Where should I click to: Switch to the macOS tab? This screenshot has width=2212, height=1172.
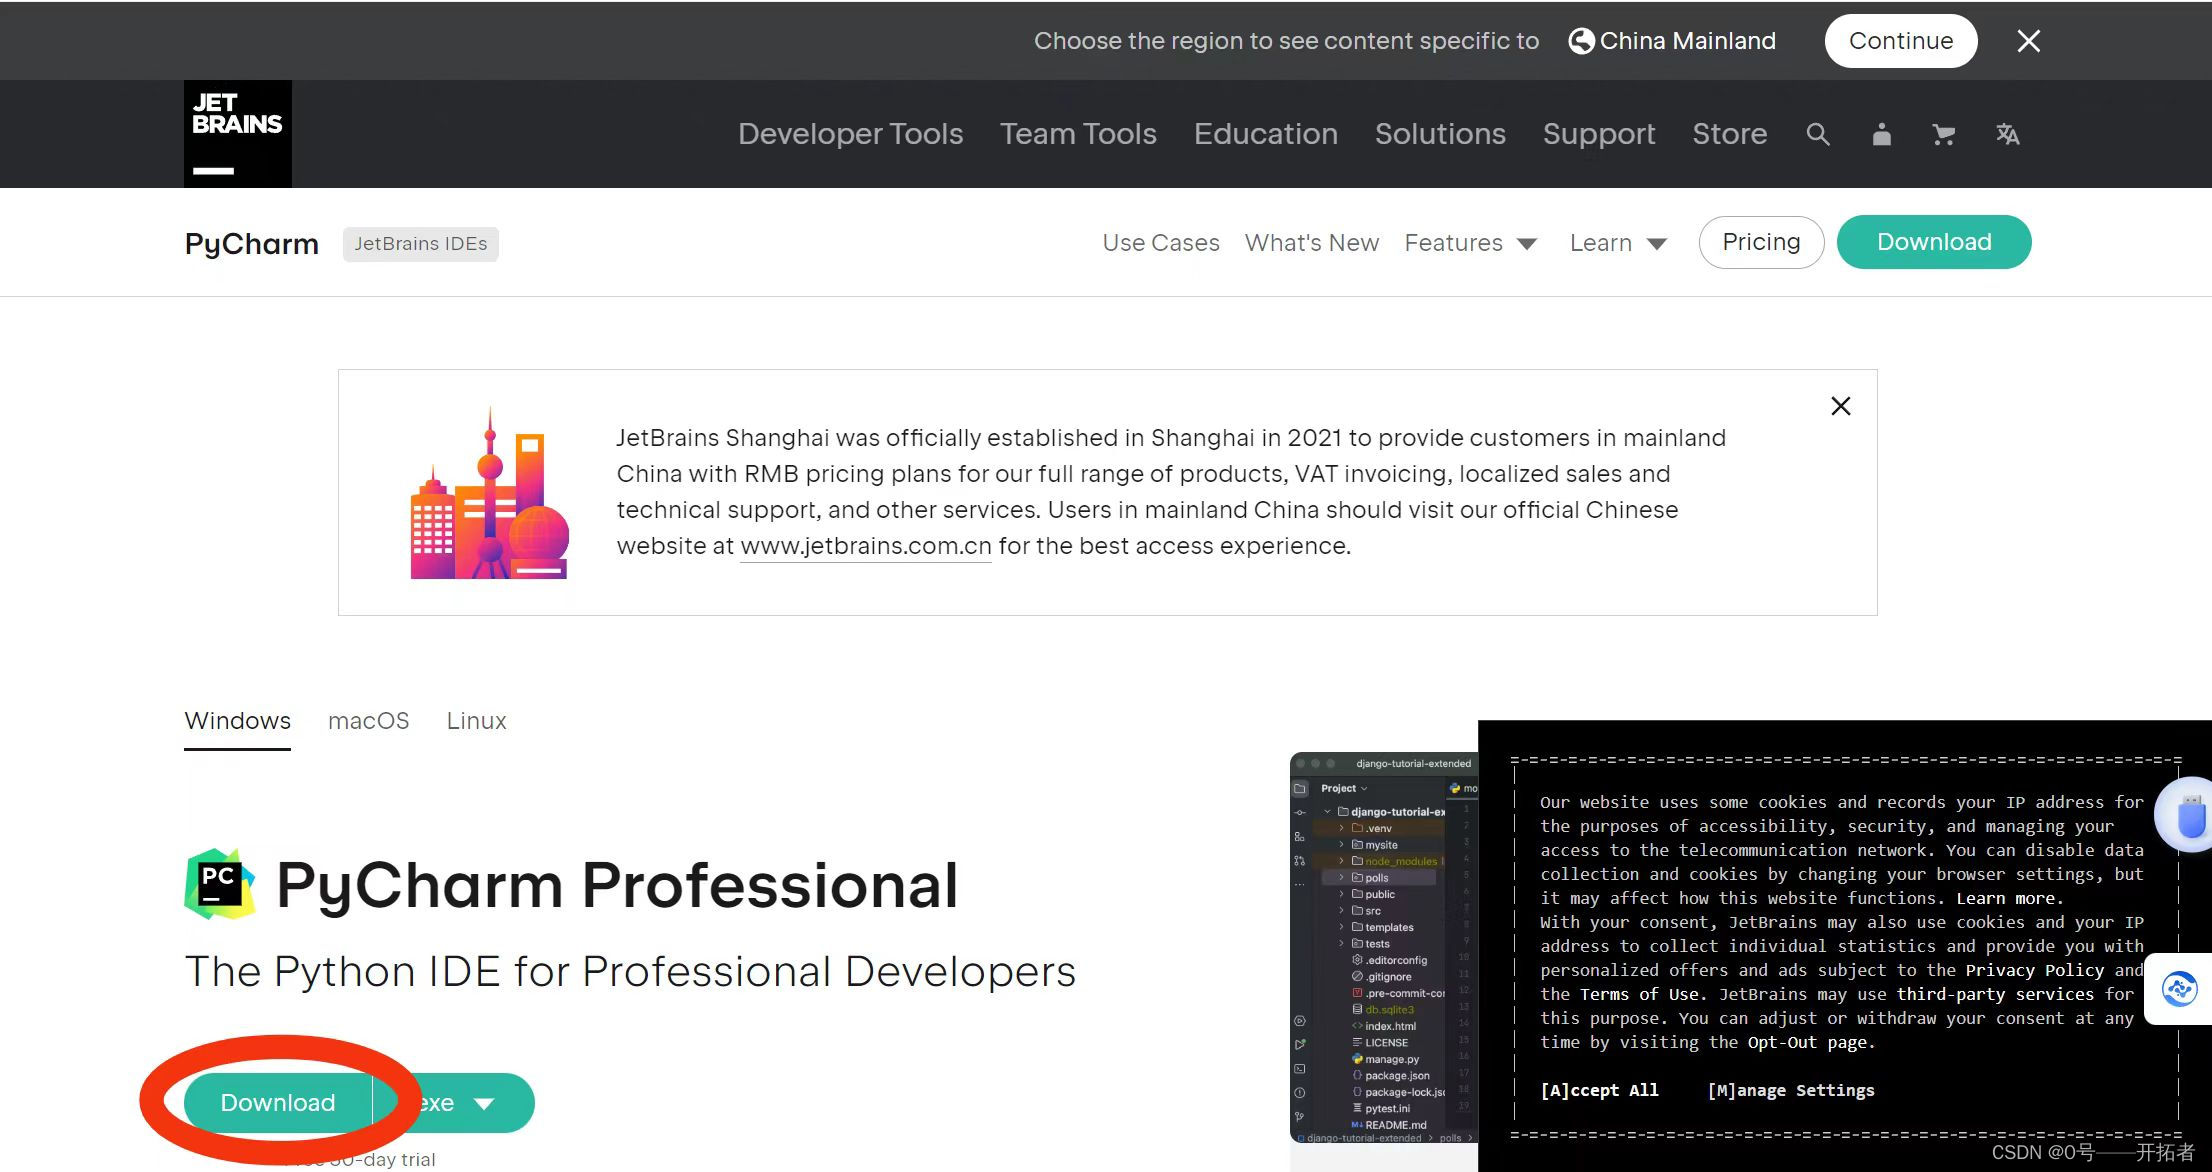pos(368,720)
